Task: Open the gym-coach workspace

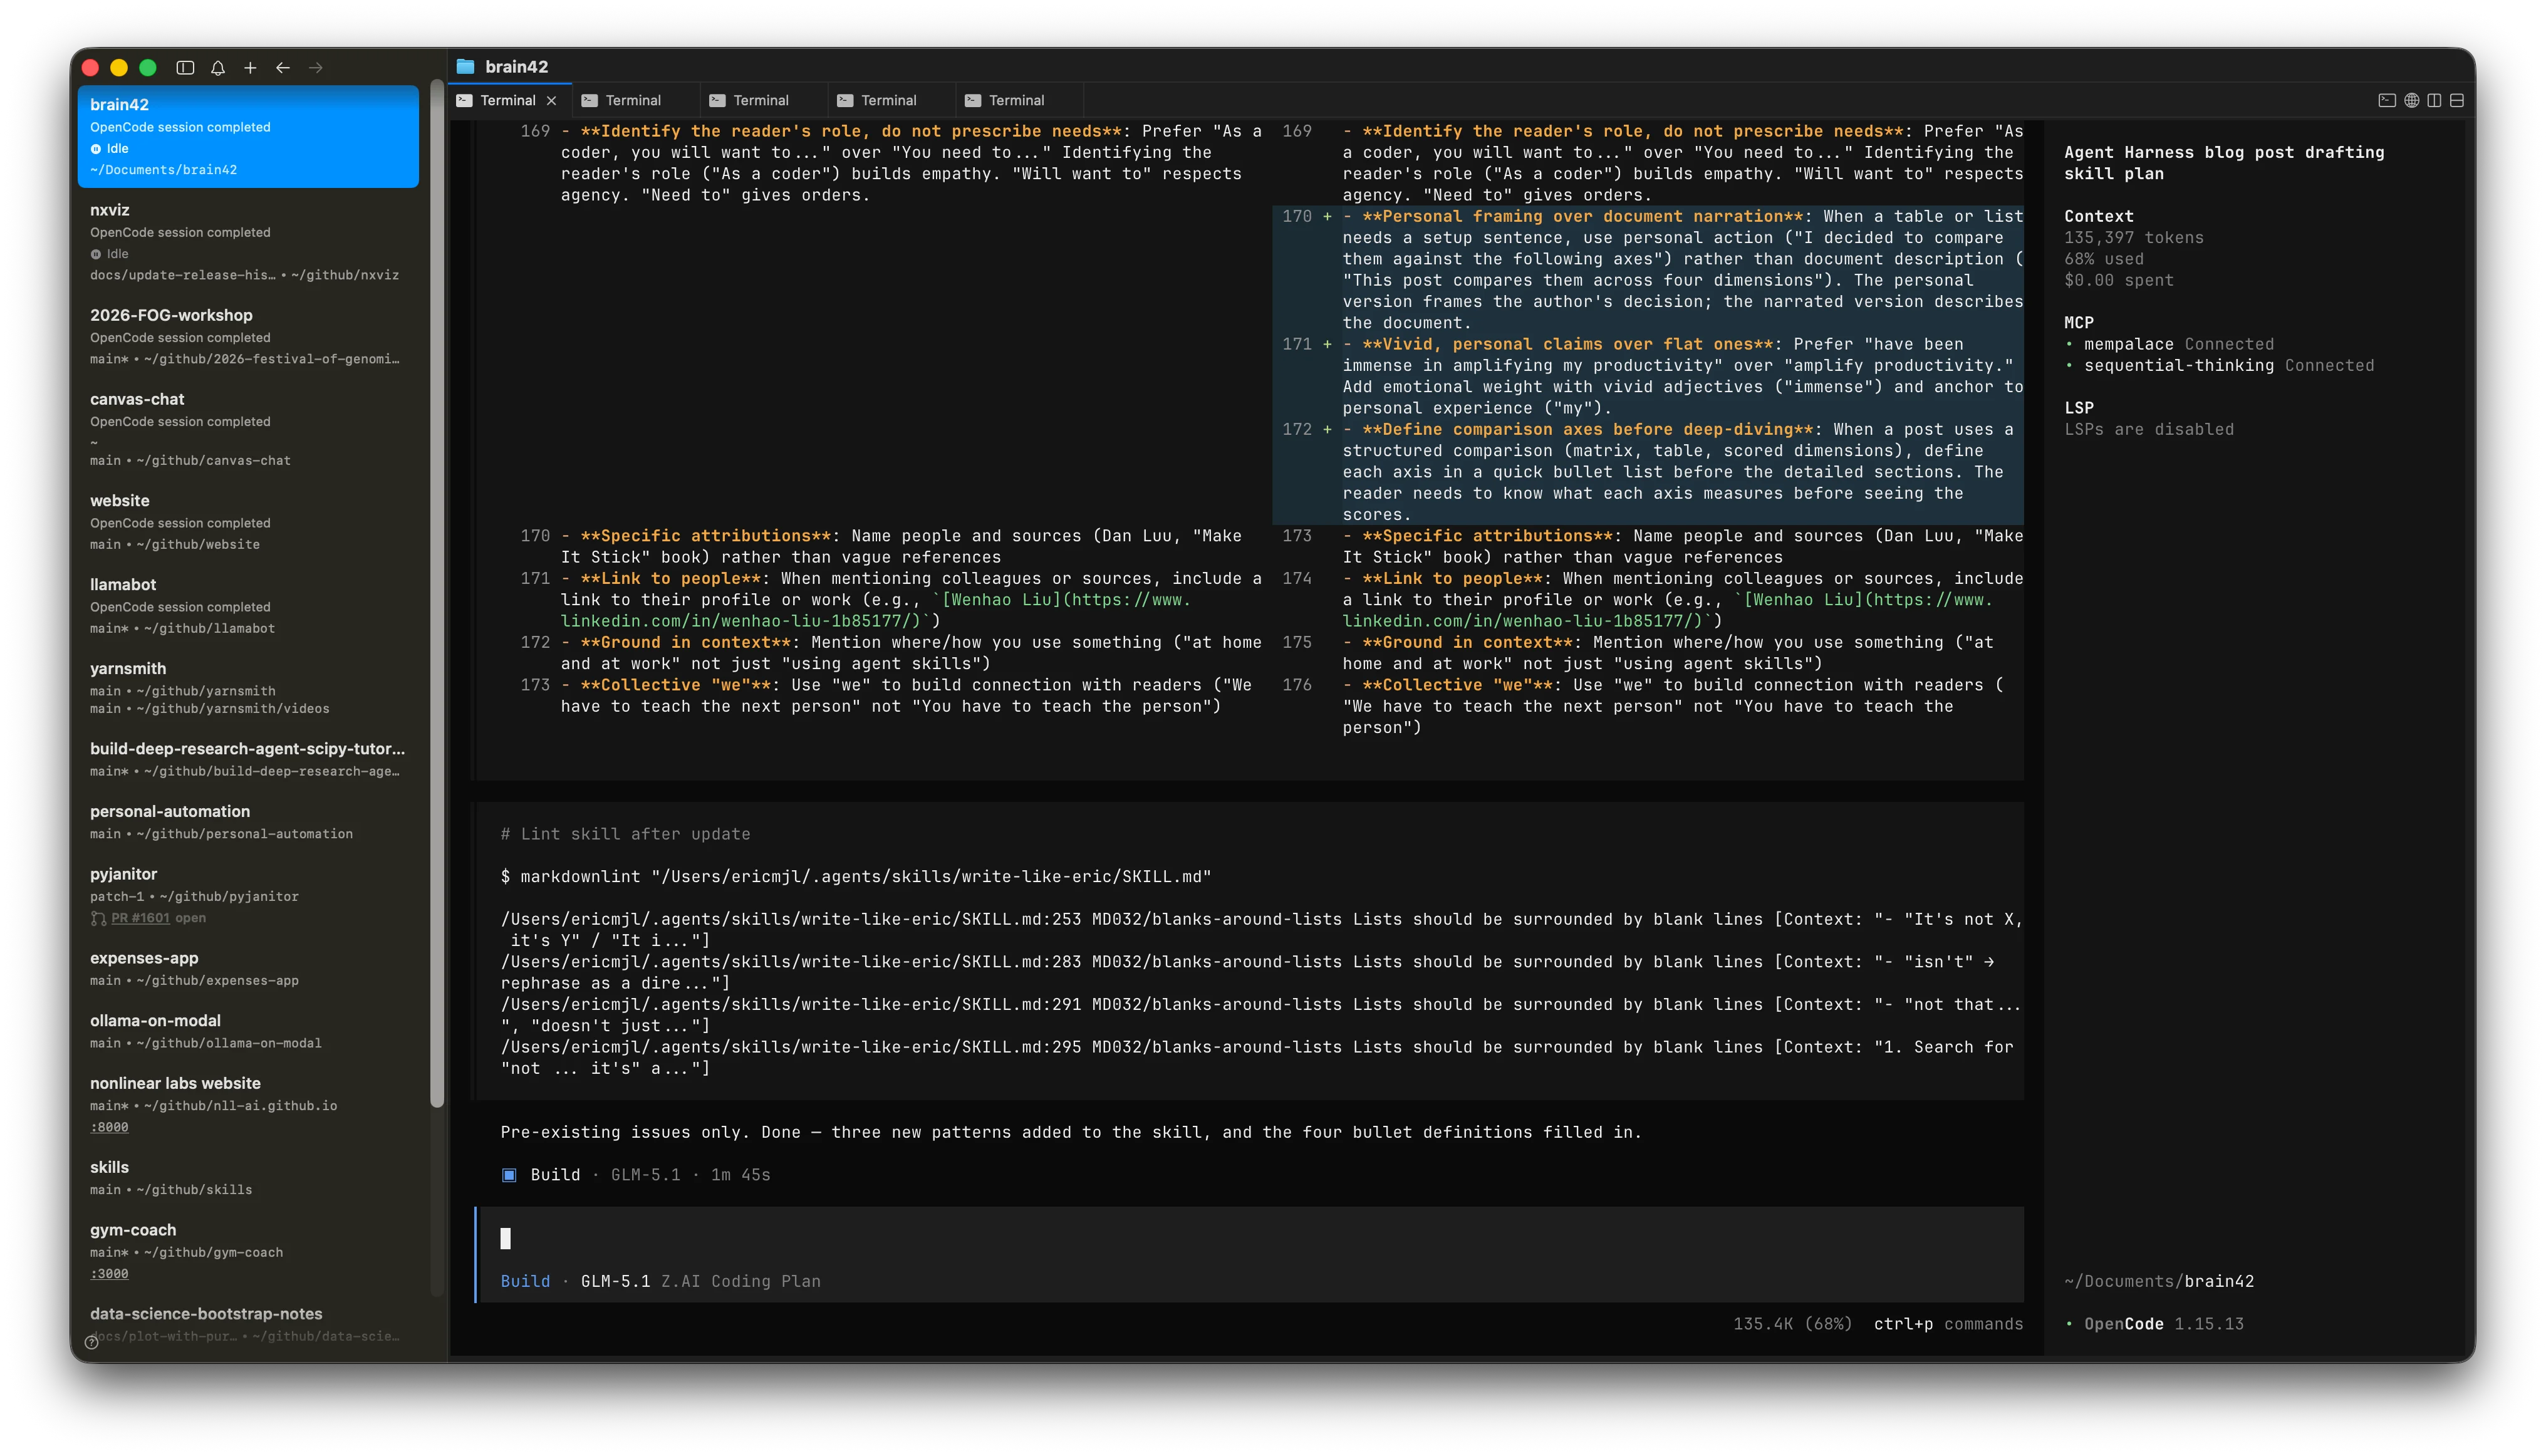Action: [x=248, y=1251]
